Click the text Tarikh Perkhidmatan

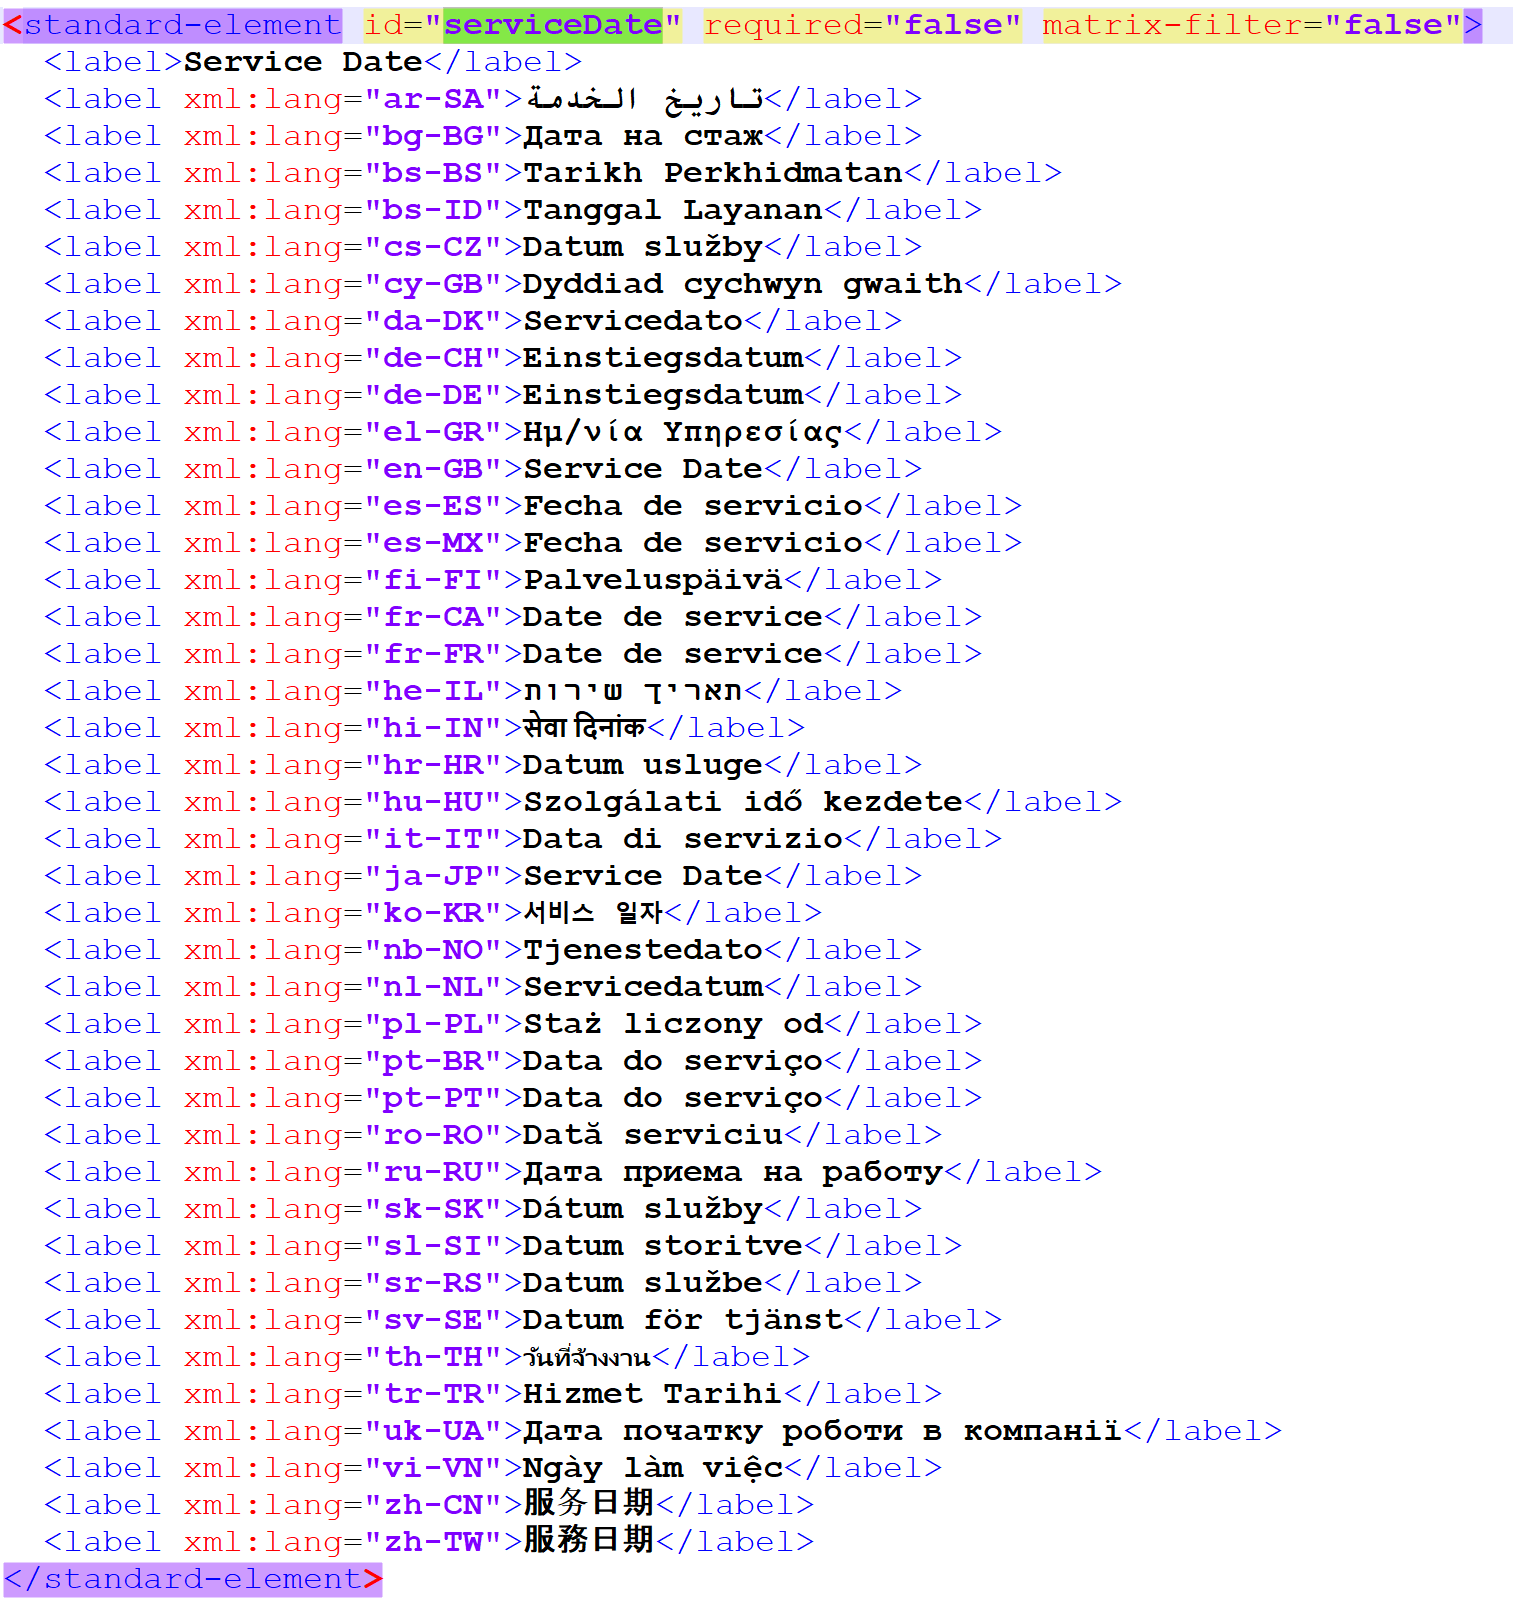713,173
